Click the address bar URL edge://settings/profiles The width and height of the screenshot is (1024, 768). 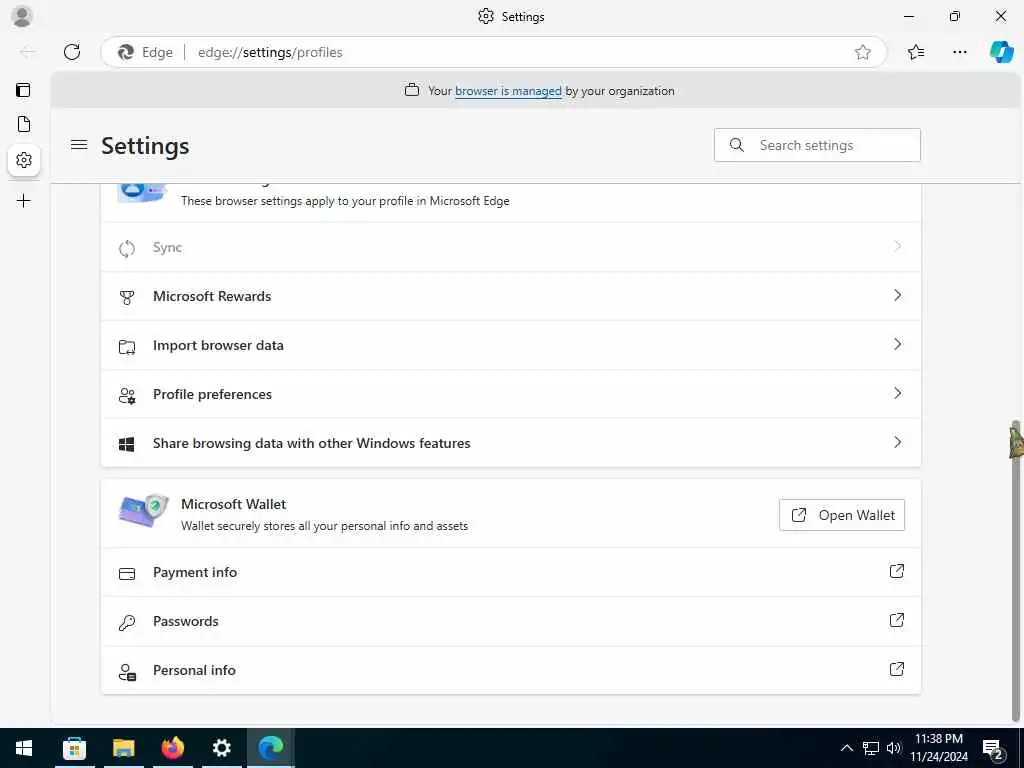pos(270,52)
